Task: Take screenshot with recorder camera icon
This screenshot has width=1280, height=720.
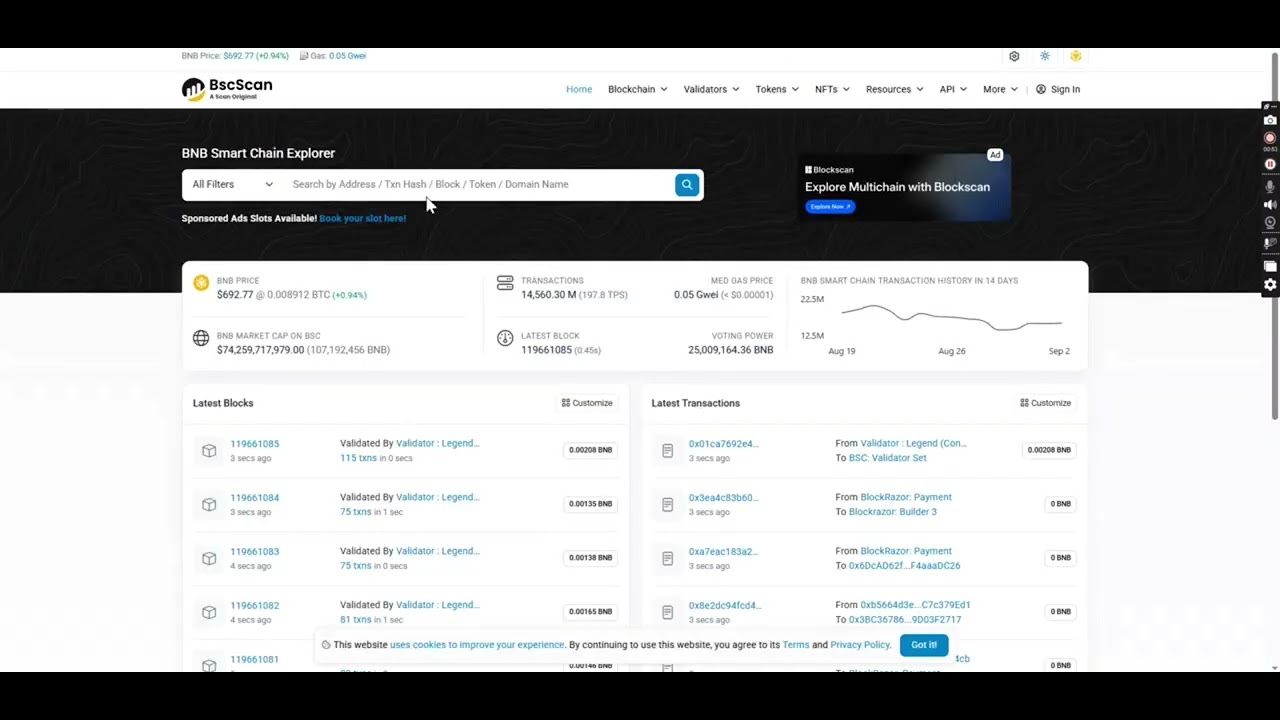Action: pyautogui.click(x=1270, y=120)
